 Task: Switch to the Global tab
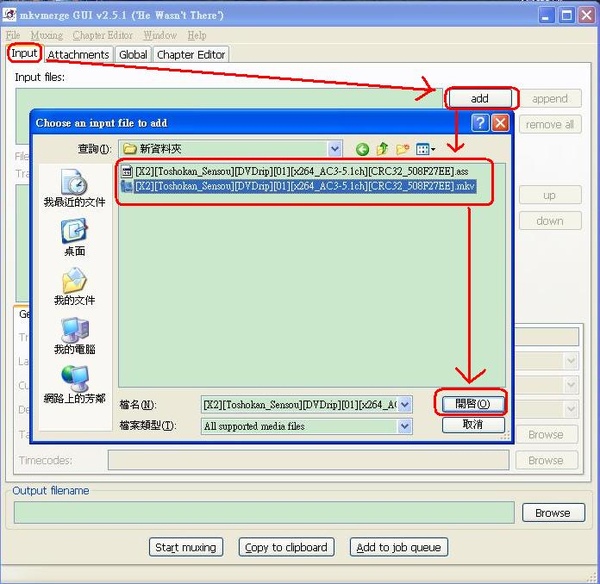pos(133,55)
